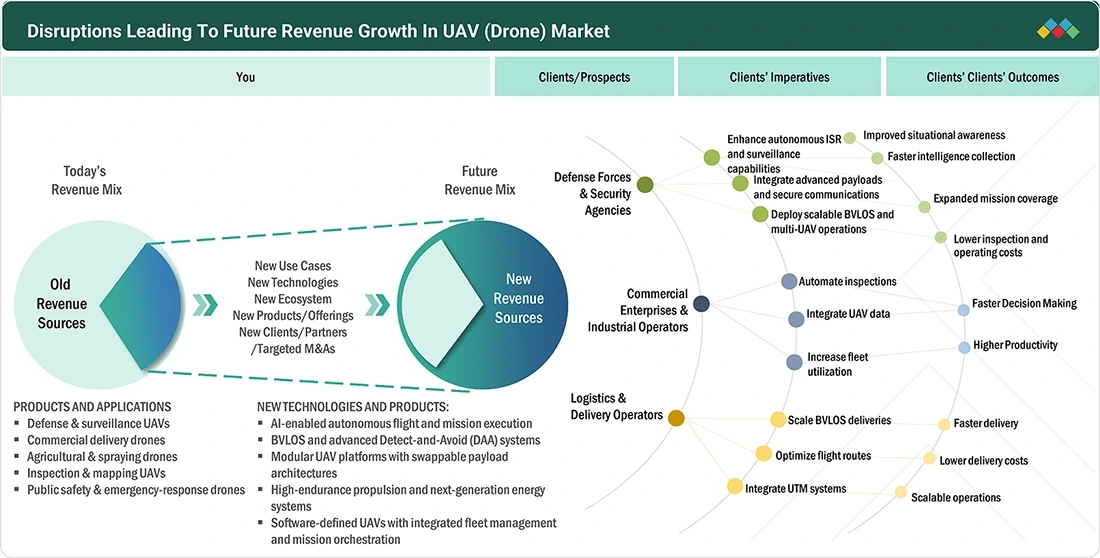Click the "Today's Revenue Mix" label
Image resolution: width=1100 pixels, height=558 pixels.
coord(86,180)
